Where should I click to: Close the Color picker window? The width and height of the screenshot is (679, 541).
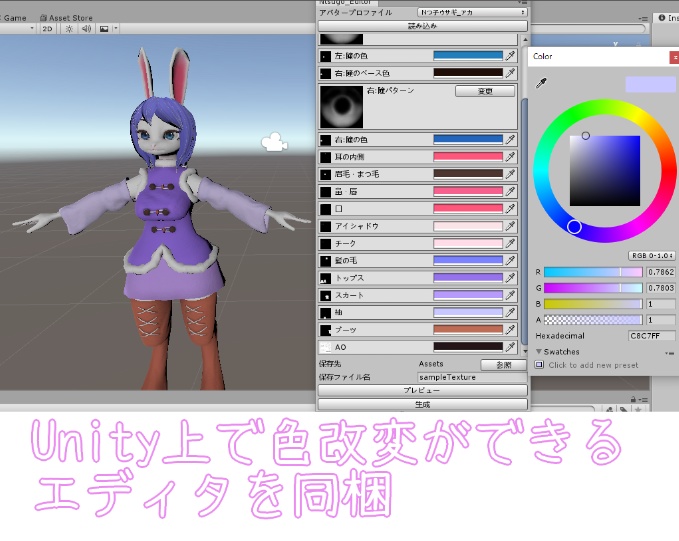click(675, 57)
